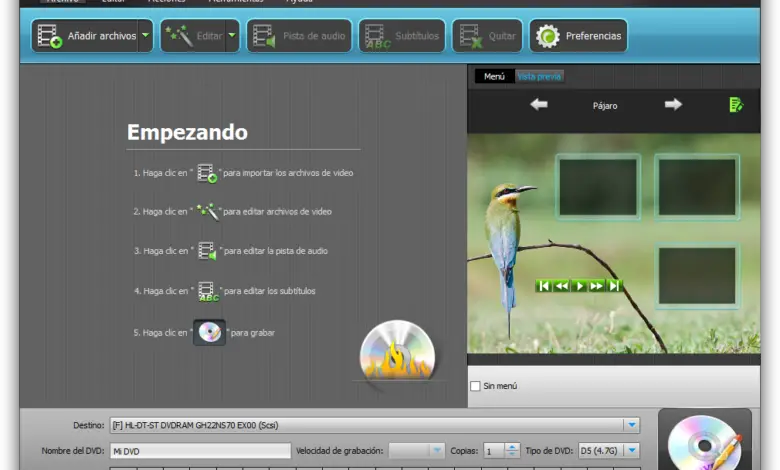Select the top-left menu thumbnail placeholder
Viewport: 780px width, 470px height.
click(x=598, y=187)
